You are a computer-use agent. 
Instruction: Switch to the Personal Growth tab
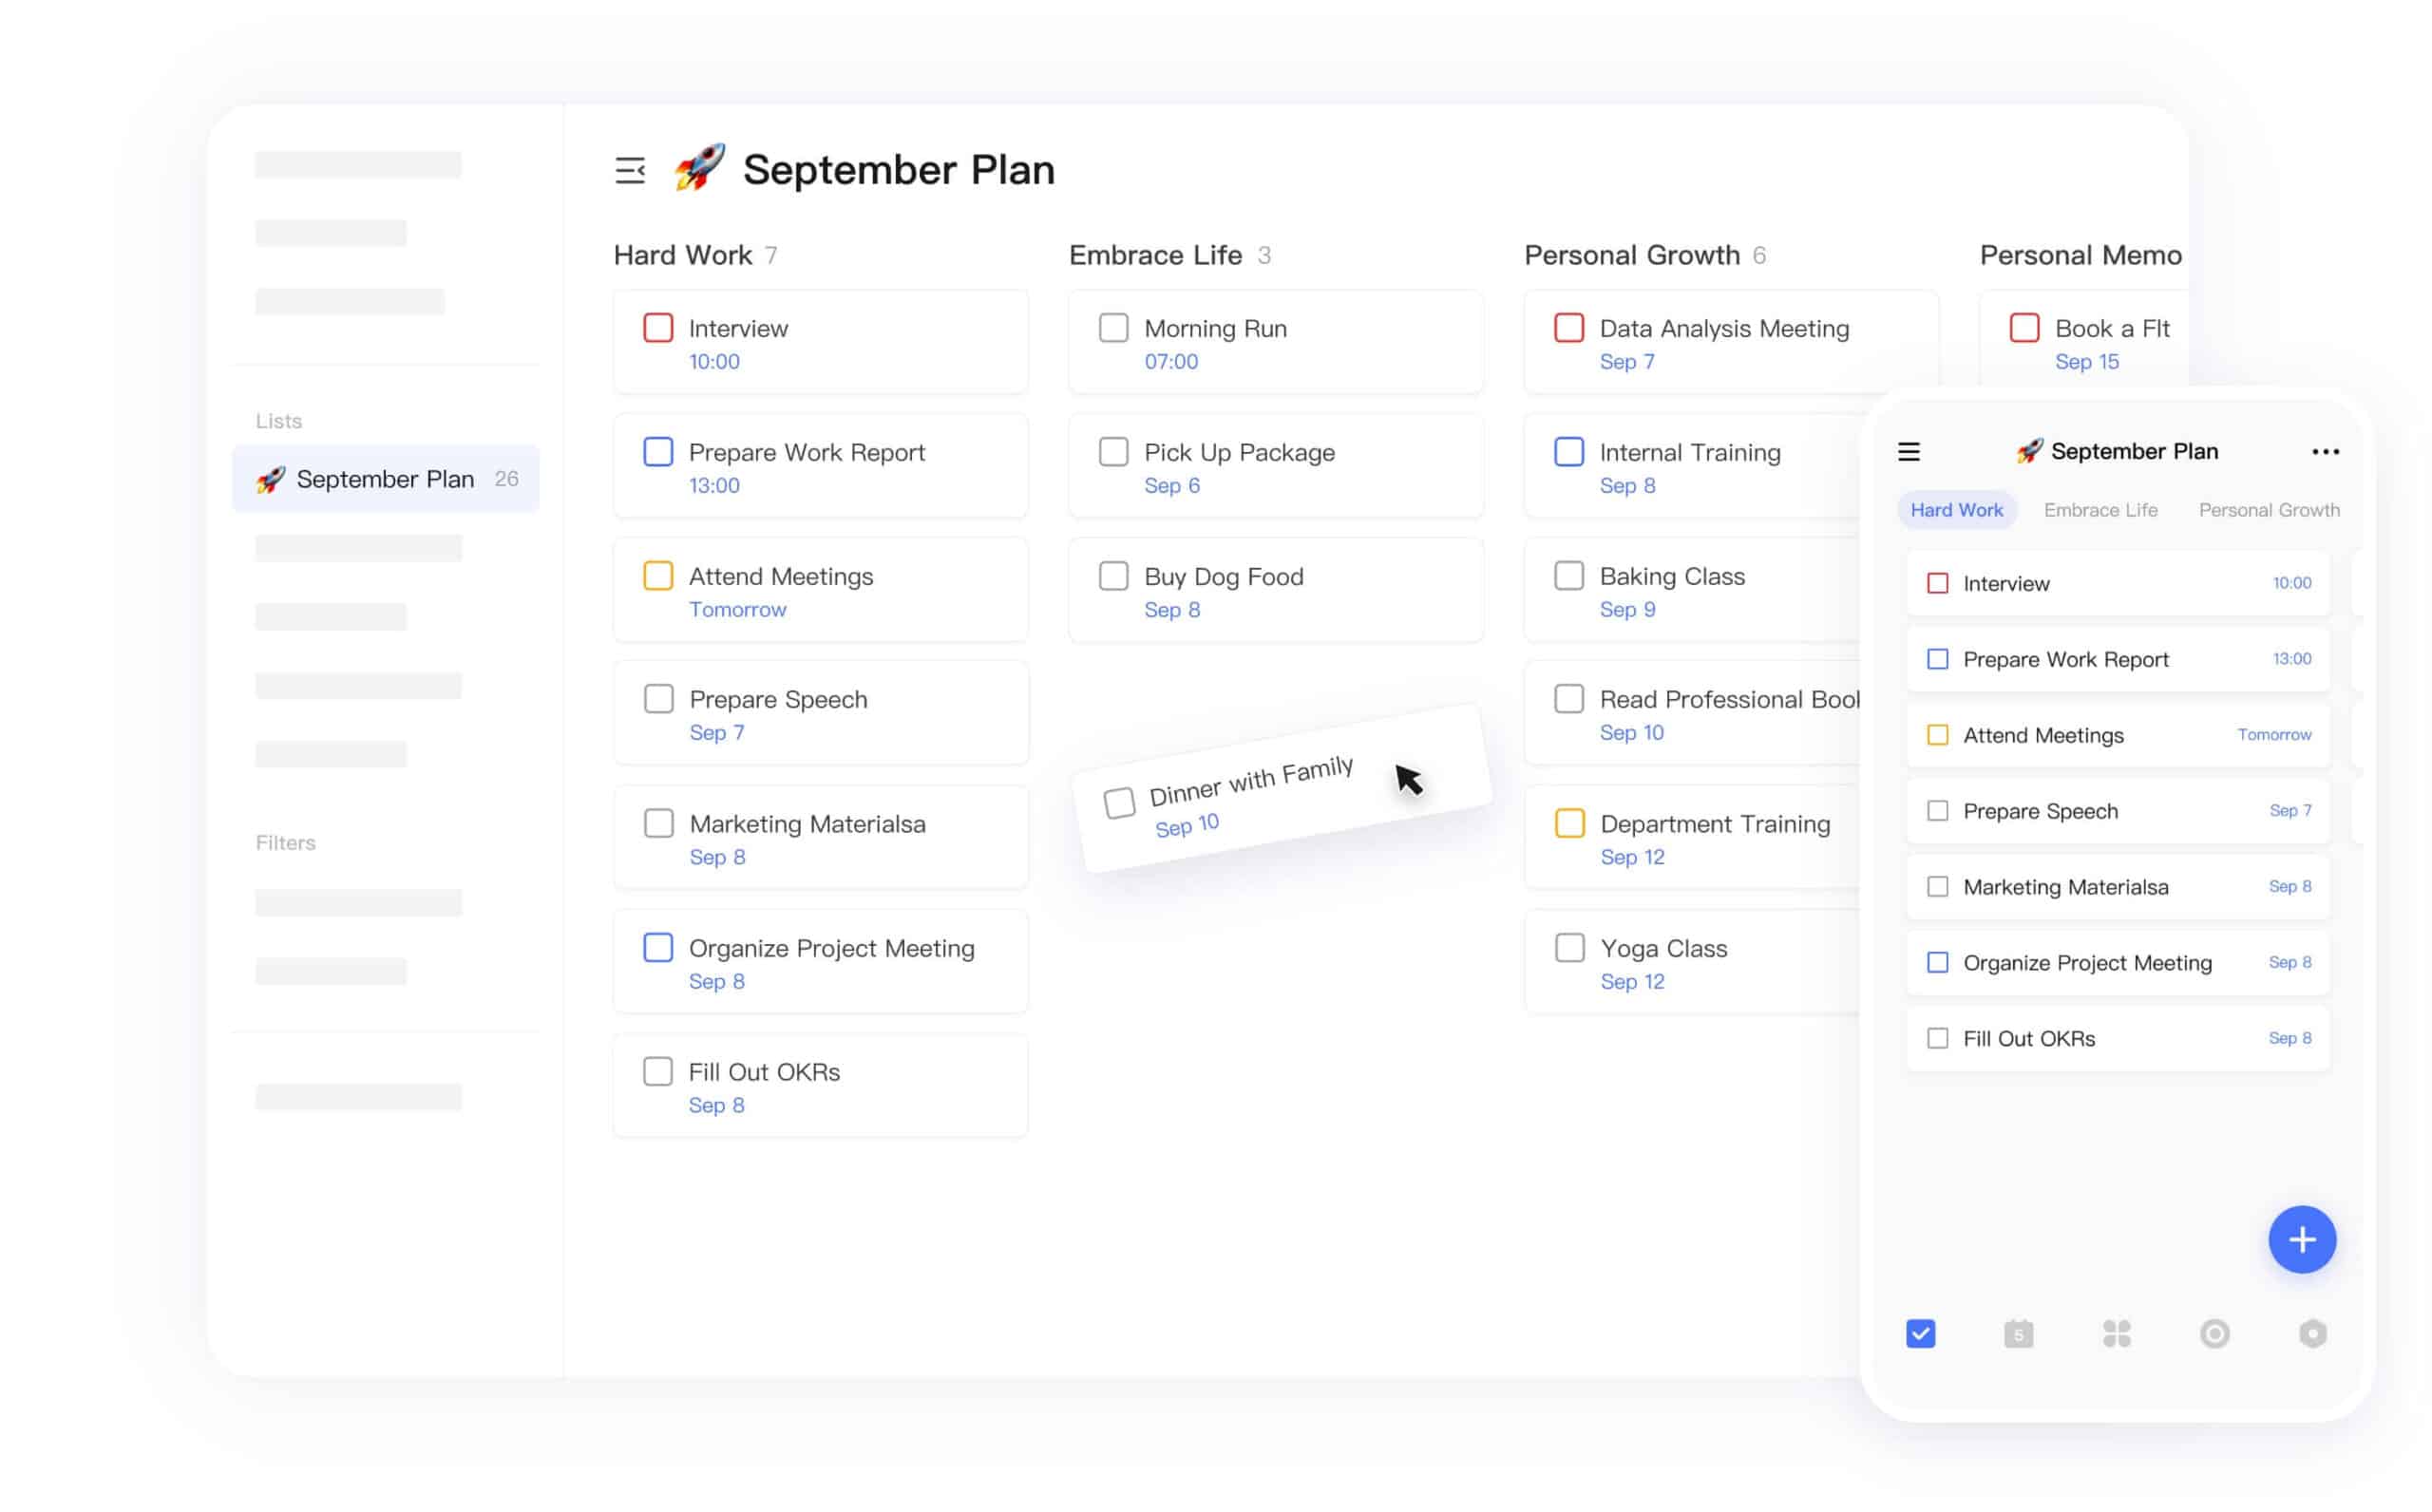[x=2268, y=510]
